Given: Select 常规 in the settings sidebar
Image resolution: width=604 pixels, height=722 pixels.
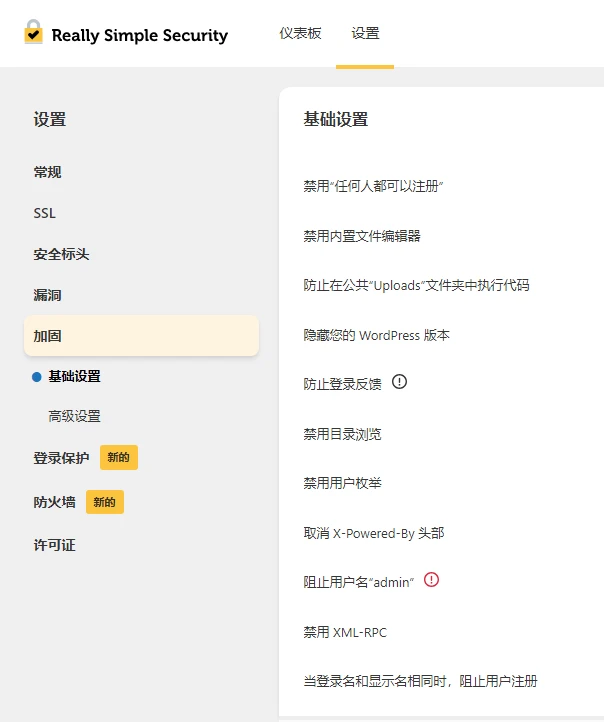Looking at the screenshot, I should (x=47, y=172).
